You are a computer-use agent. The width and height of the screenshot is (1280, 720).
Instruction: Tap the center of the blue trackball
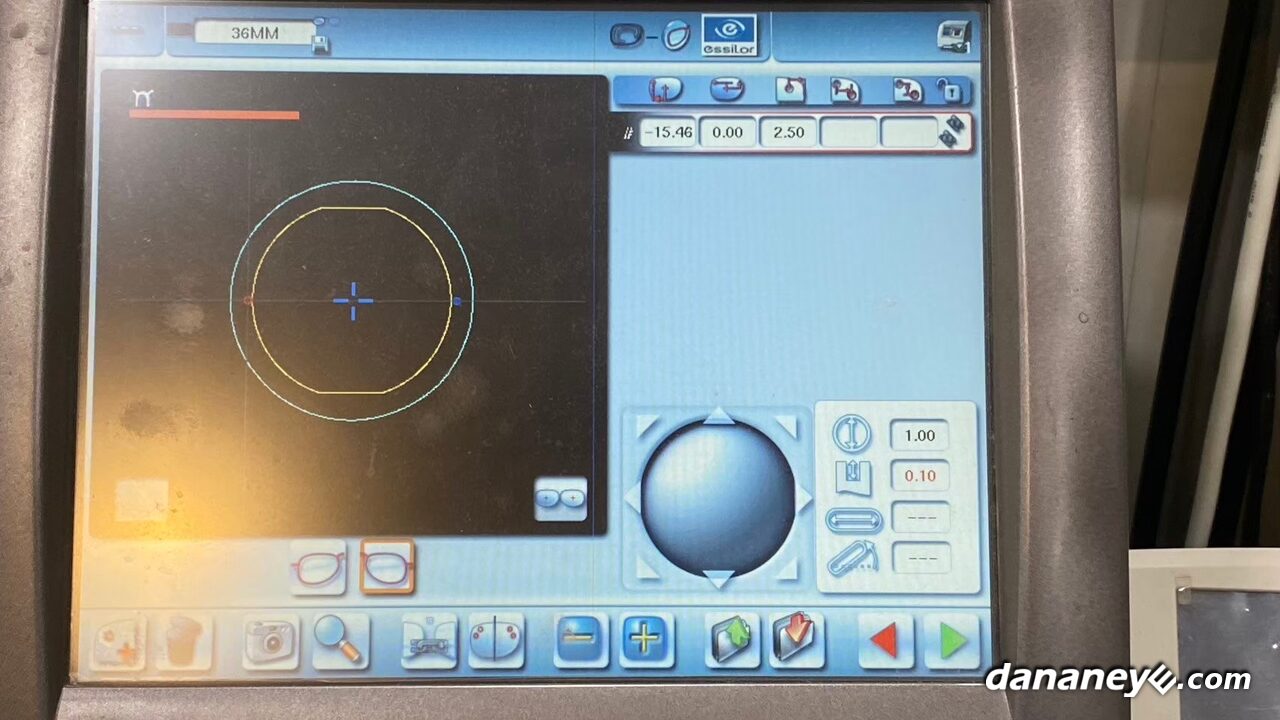718,497
